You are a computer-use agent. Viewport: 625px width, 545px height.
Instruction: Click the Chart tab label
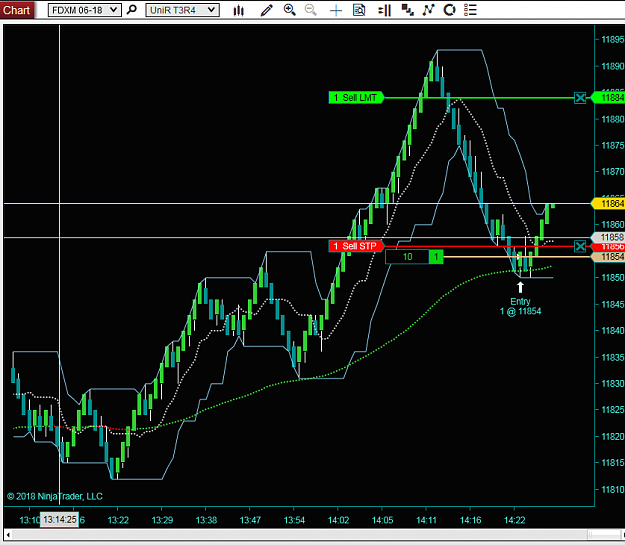pyautogui.click(x=17, y=10)
